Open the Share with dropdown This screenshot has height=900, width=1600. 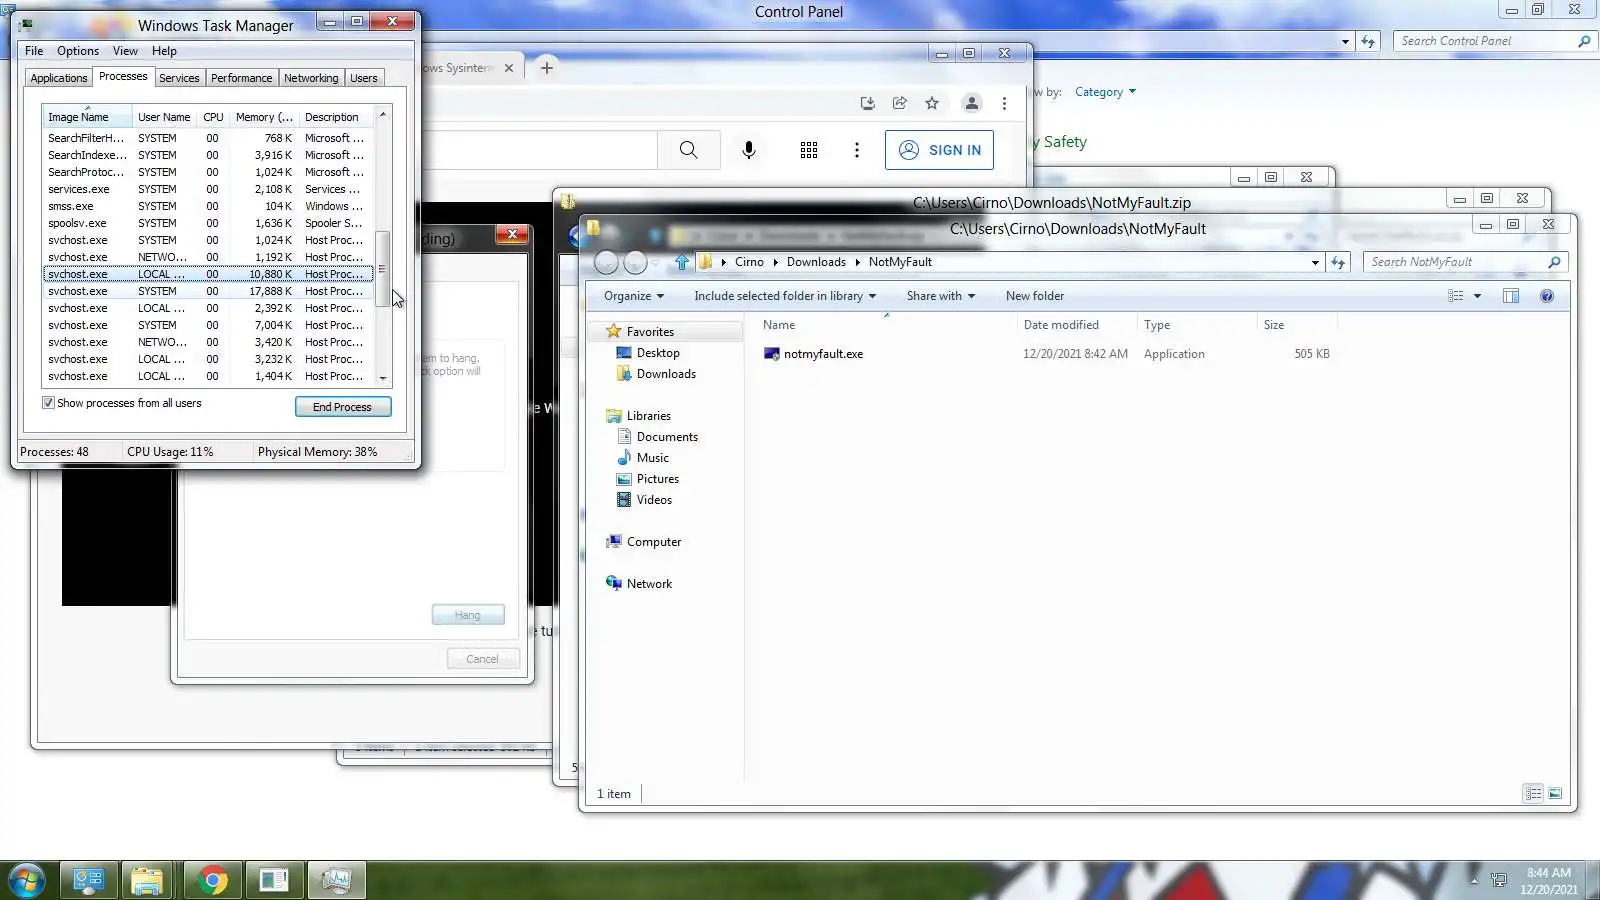coord(941,296)
